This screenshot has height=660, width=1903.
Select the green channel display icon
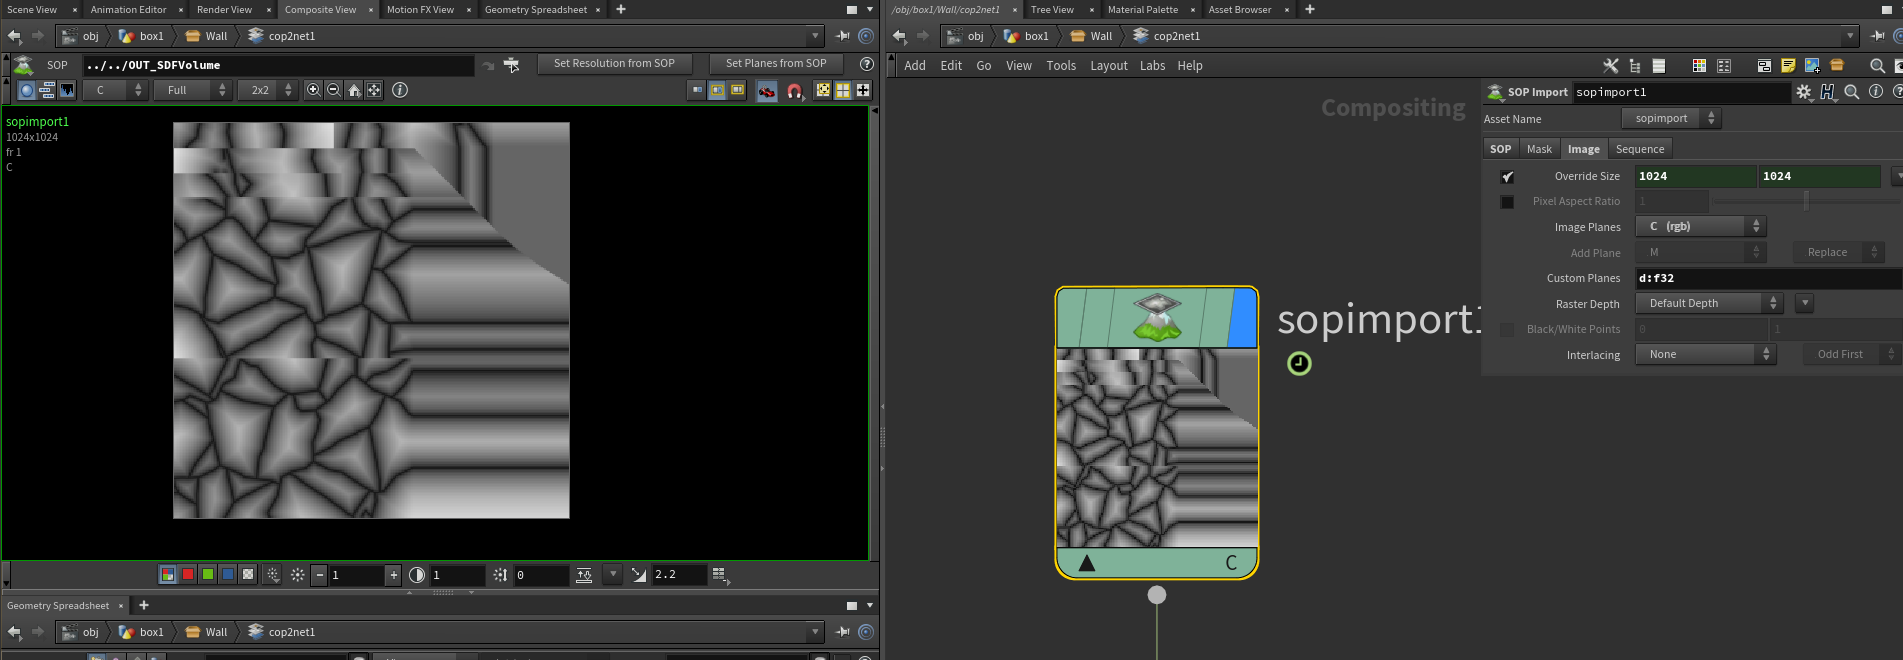tap(208, 575)
